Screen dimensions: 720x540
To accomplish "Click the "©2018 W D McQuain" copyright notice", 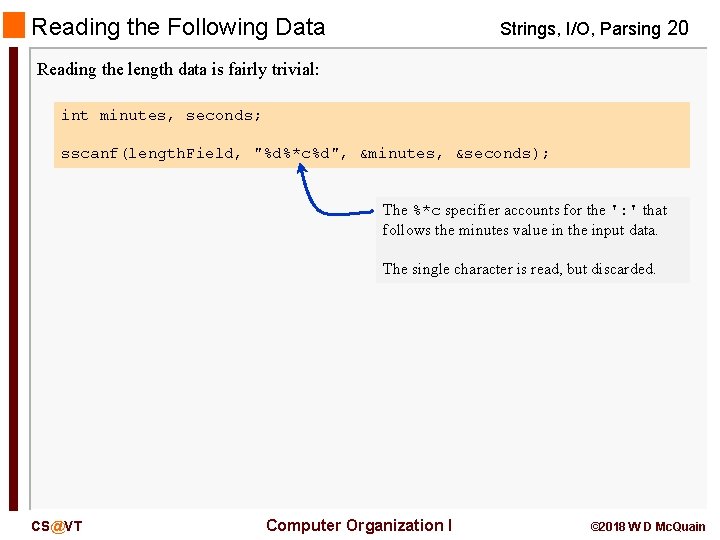I will 648,527.
